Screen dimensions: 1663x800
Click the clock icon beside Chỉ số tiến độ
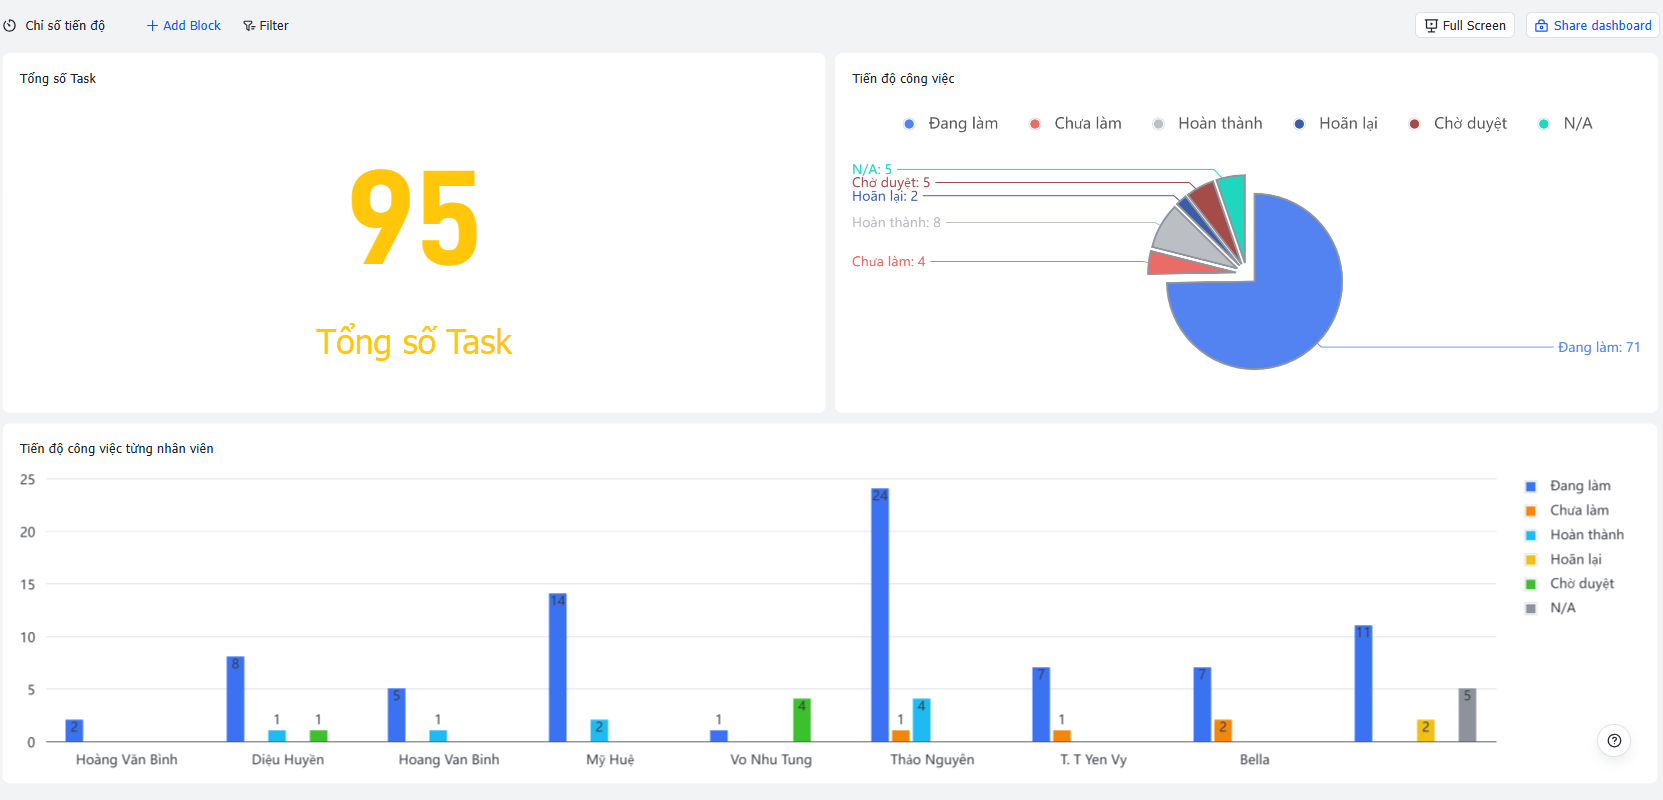pos(10,26)
